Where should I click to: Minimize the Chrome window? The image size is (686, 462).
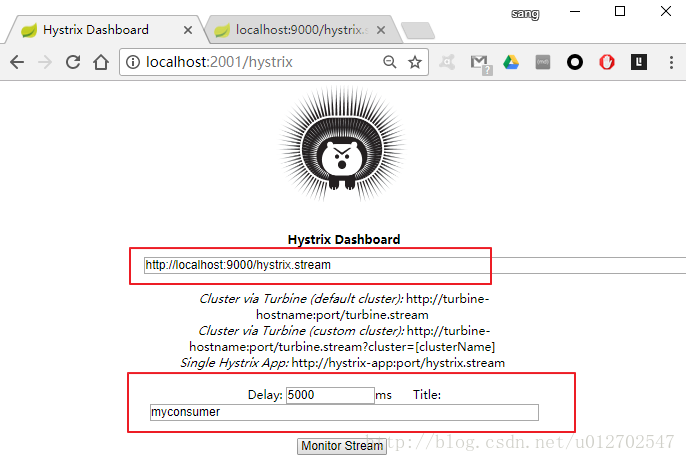pyautogui.click(x=575, y=11)
